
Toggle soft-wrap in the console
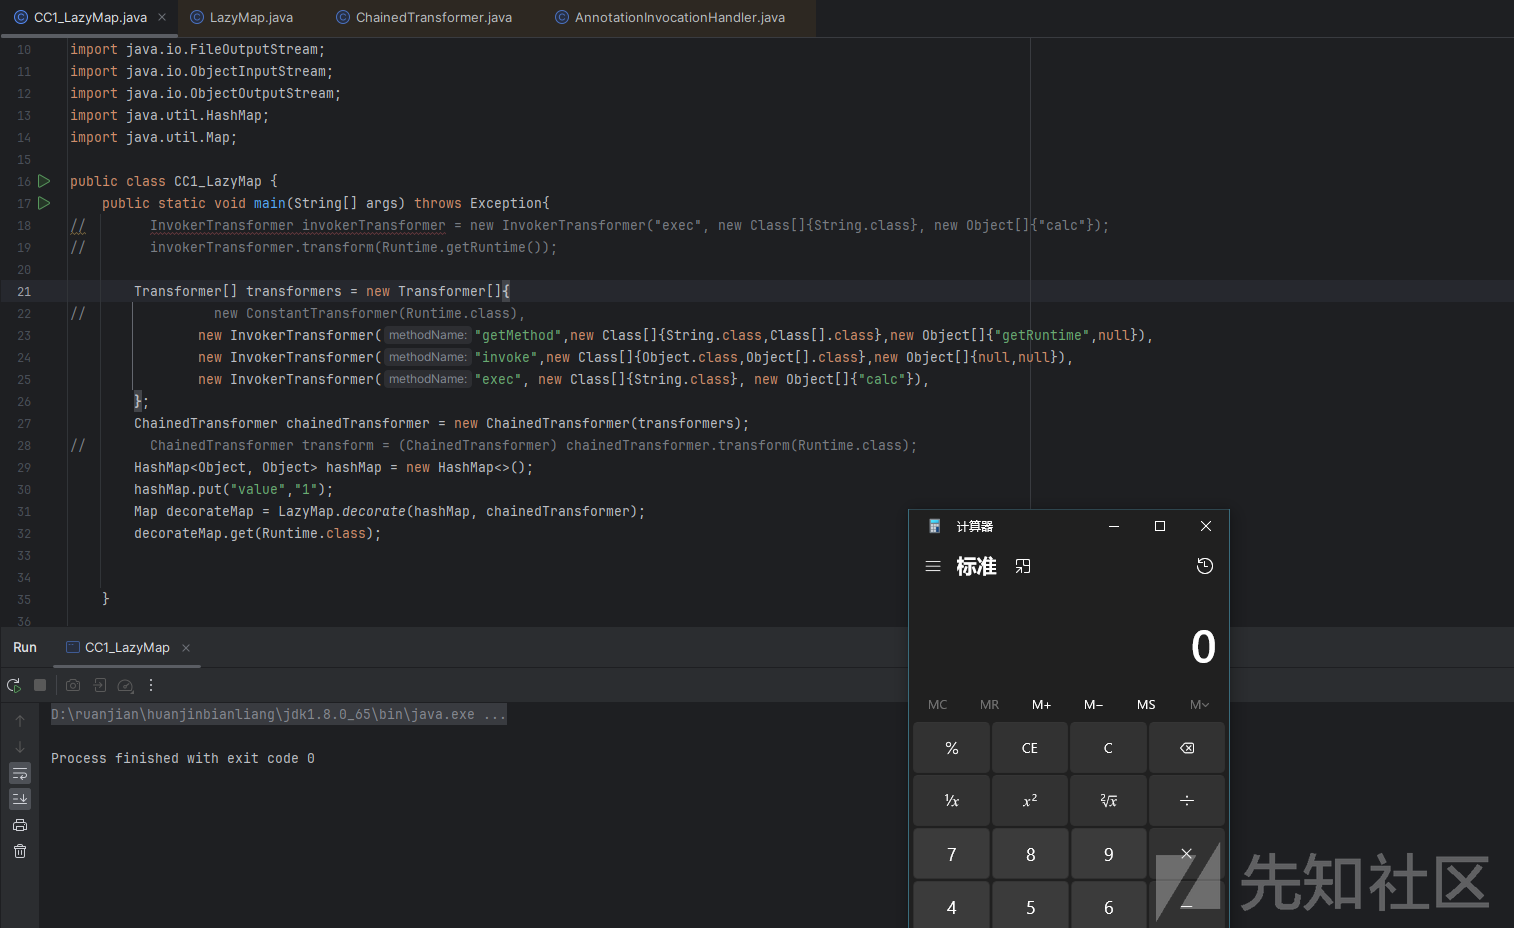pos(20,773)
